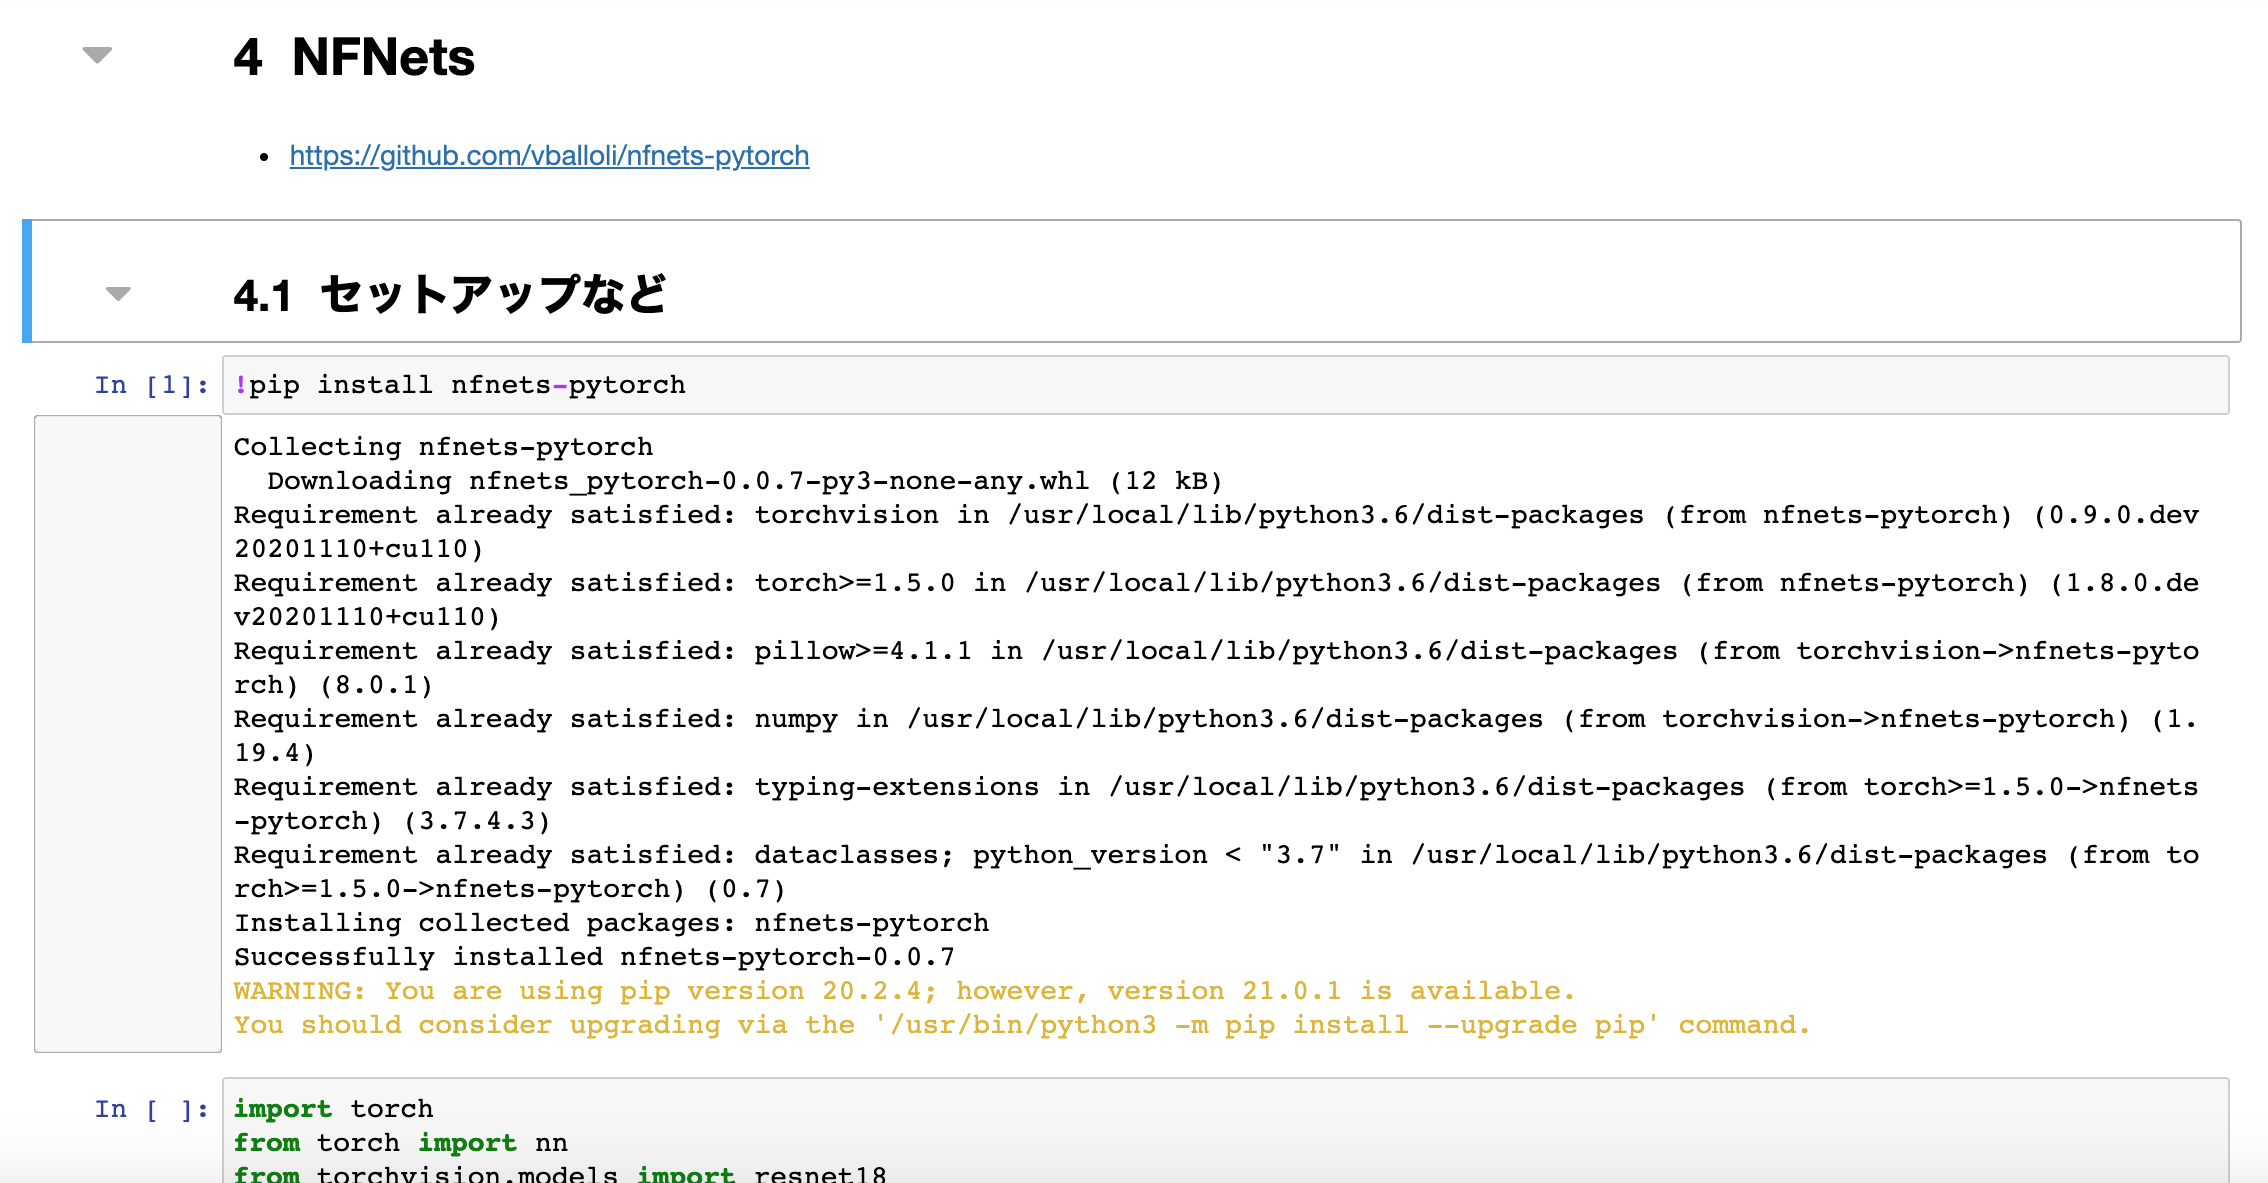The image size is (2268, 1183).
Task: Click 'Installing collected packages' output line
Action: (611, 923)
